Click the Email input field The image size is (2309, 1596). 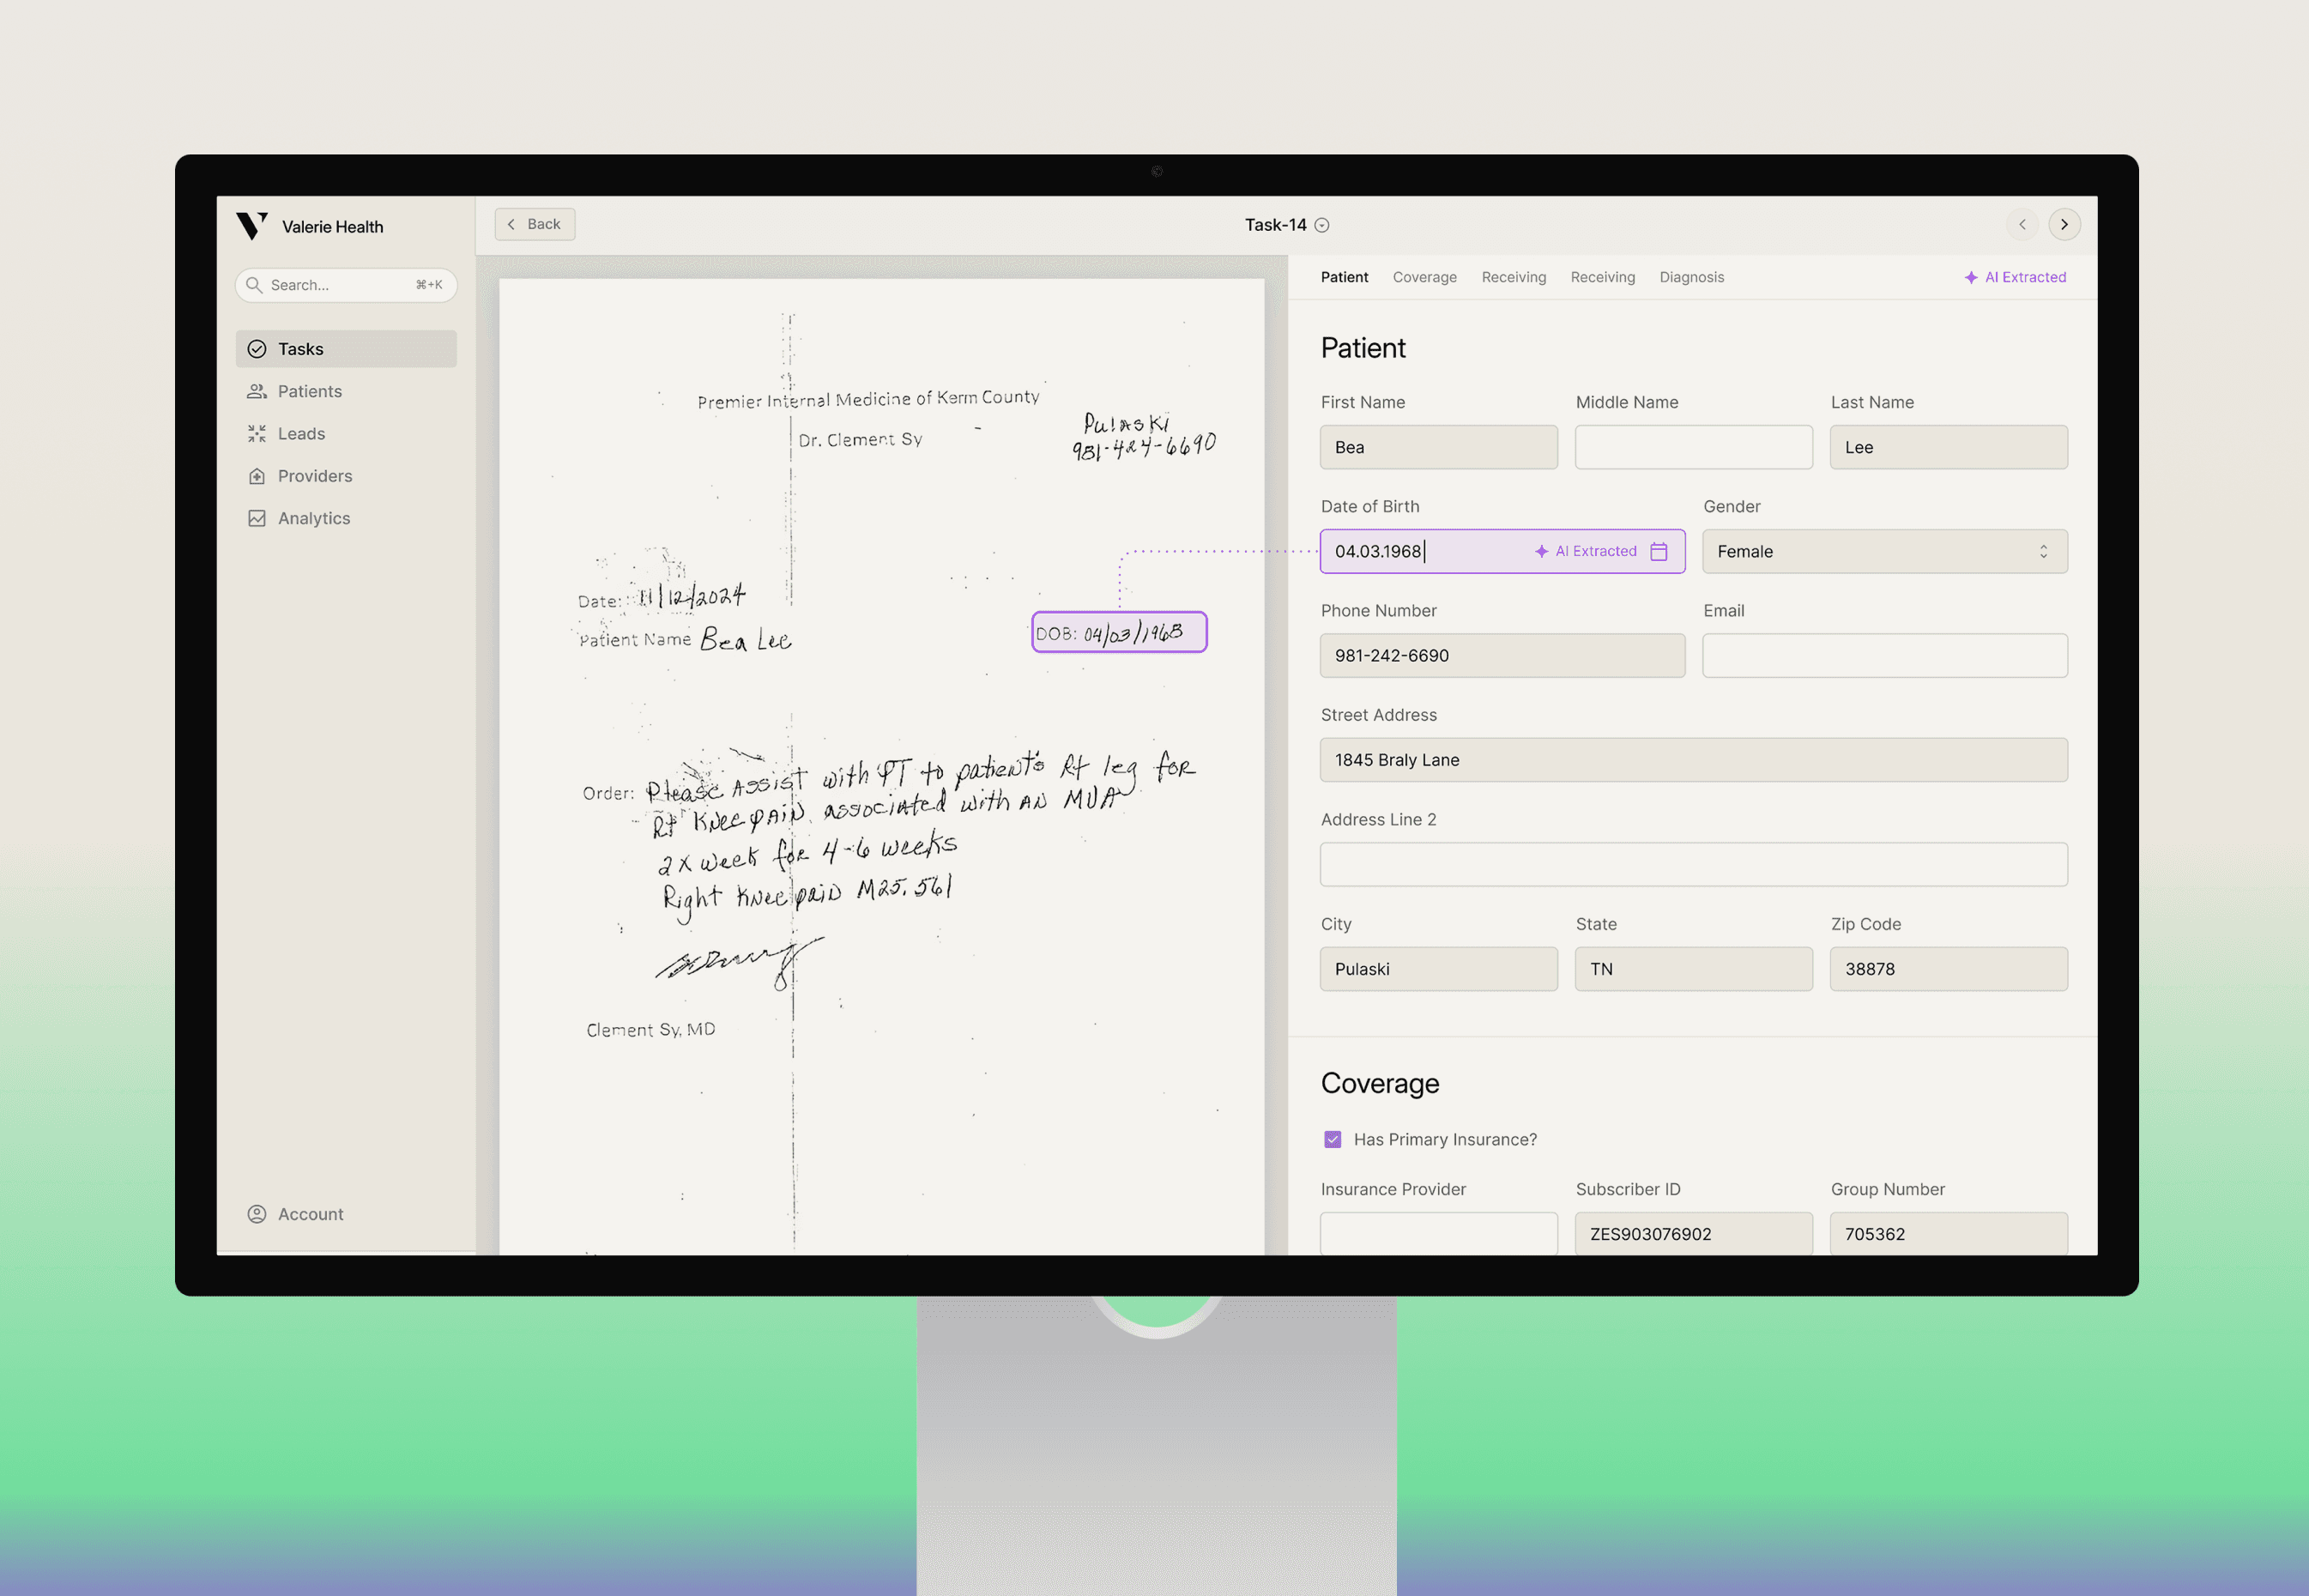pyautogui.click(x=1884, y=656)
